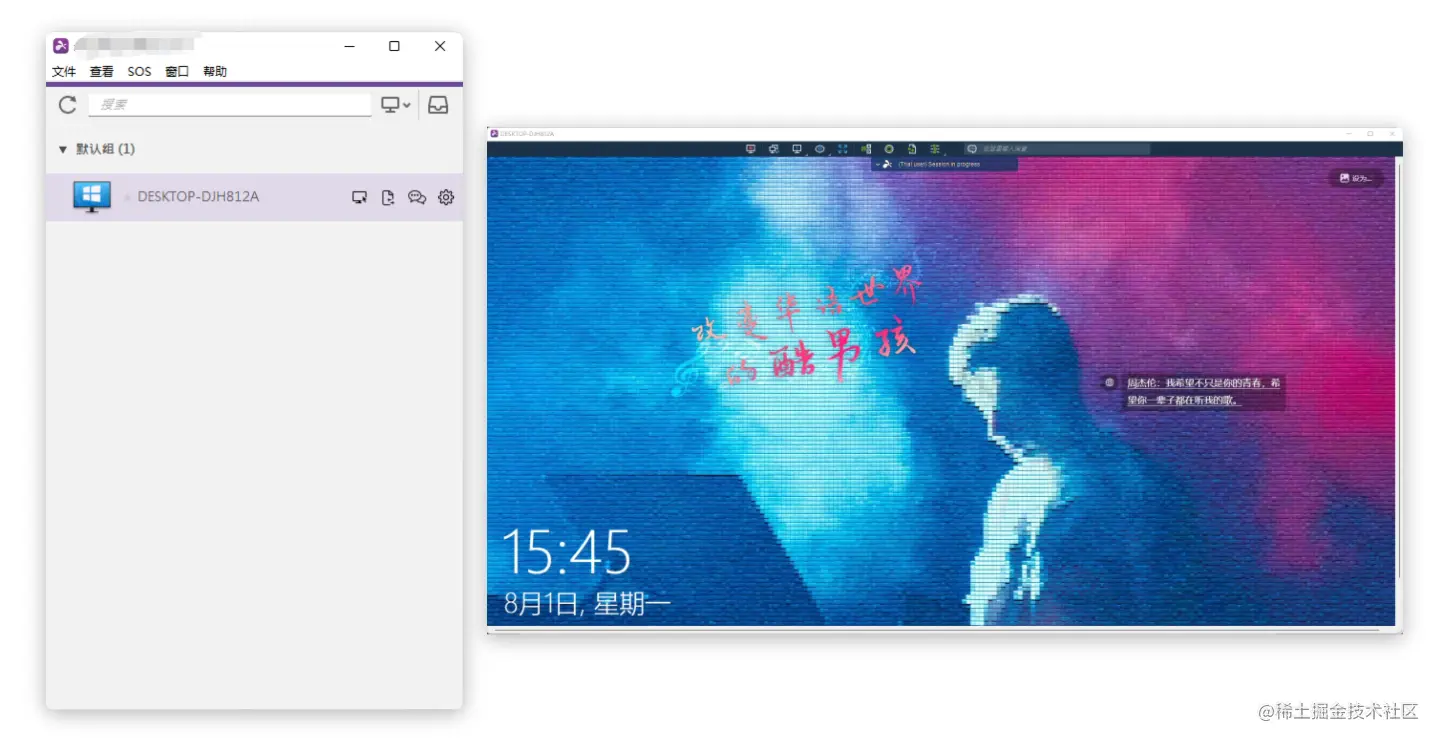Open the white monitor view options in session toolbar

click(797, 149)
